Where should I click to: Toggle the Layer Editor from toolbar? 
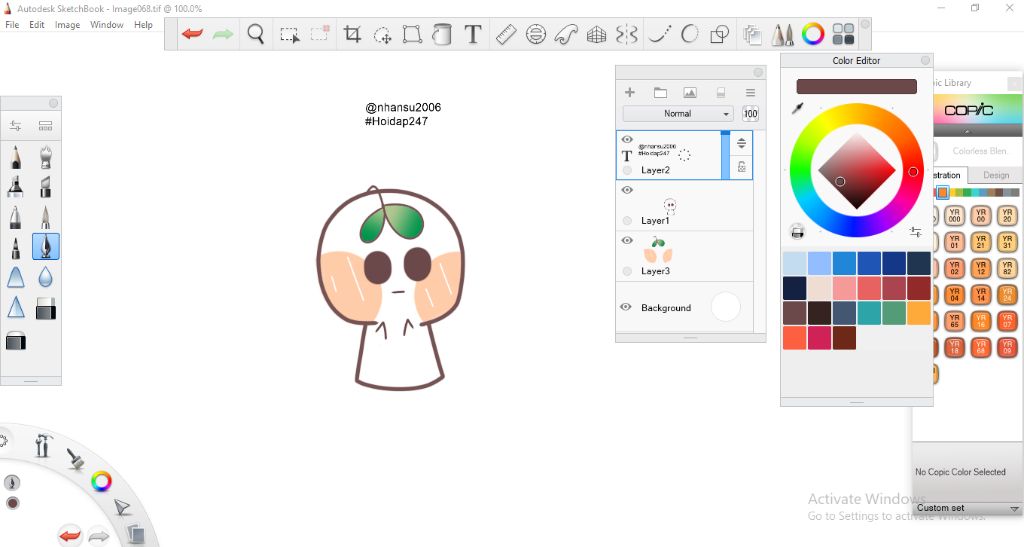coord(752,35)
